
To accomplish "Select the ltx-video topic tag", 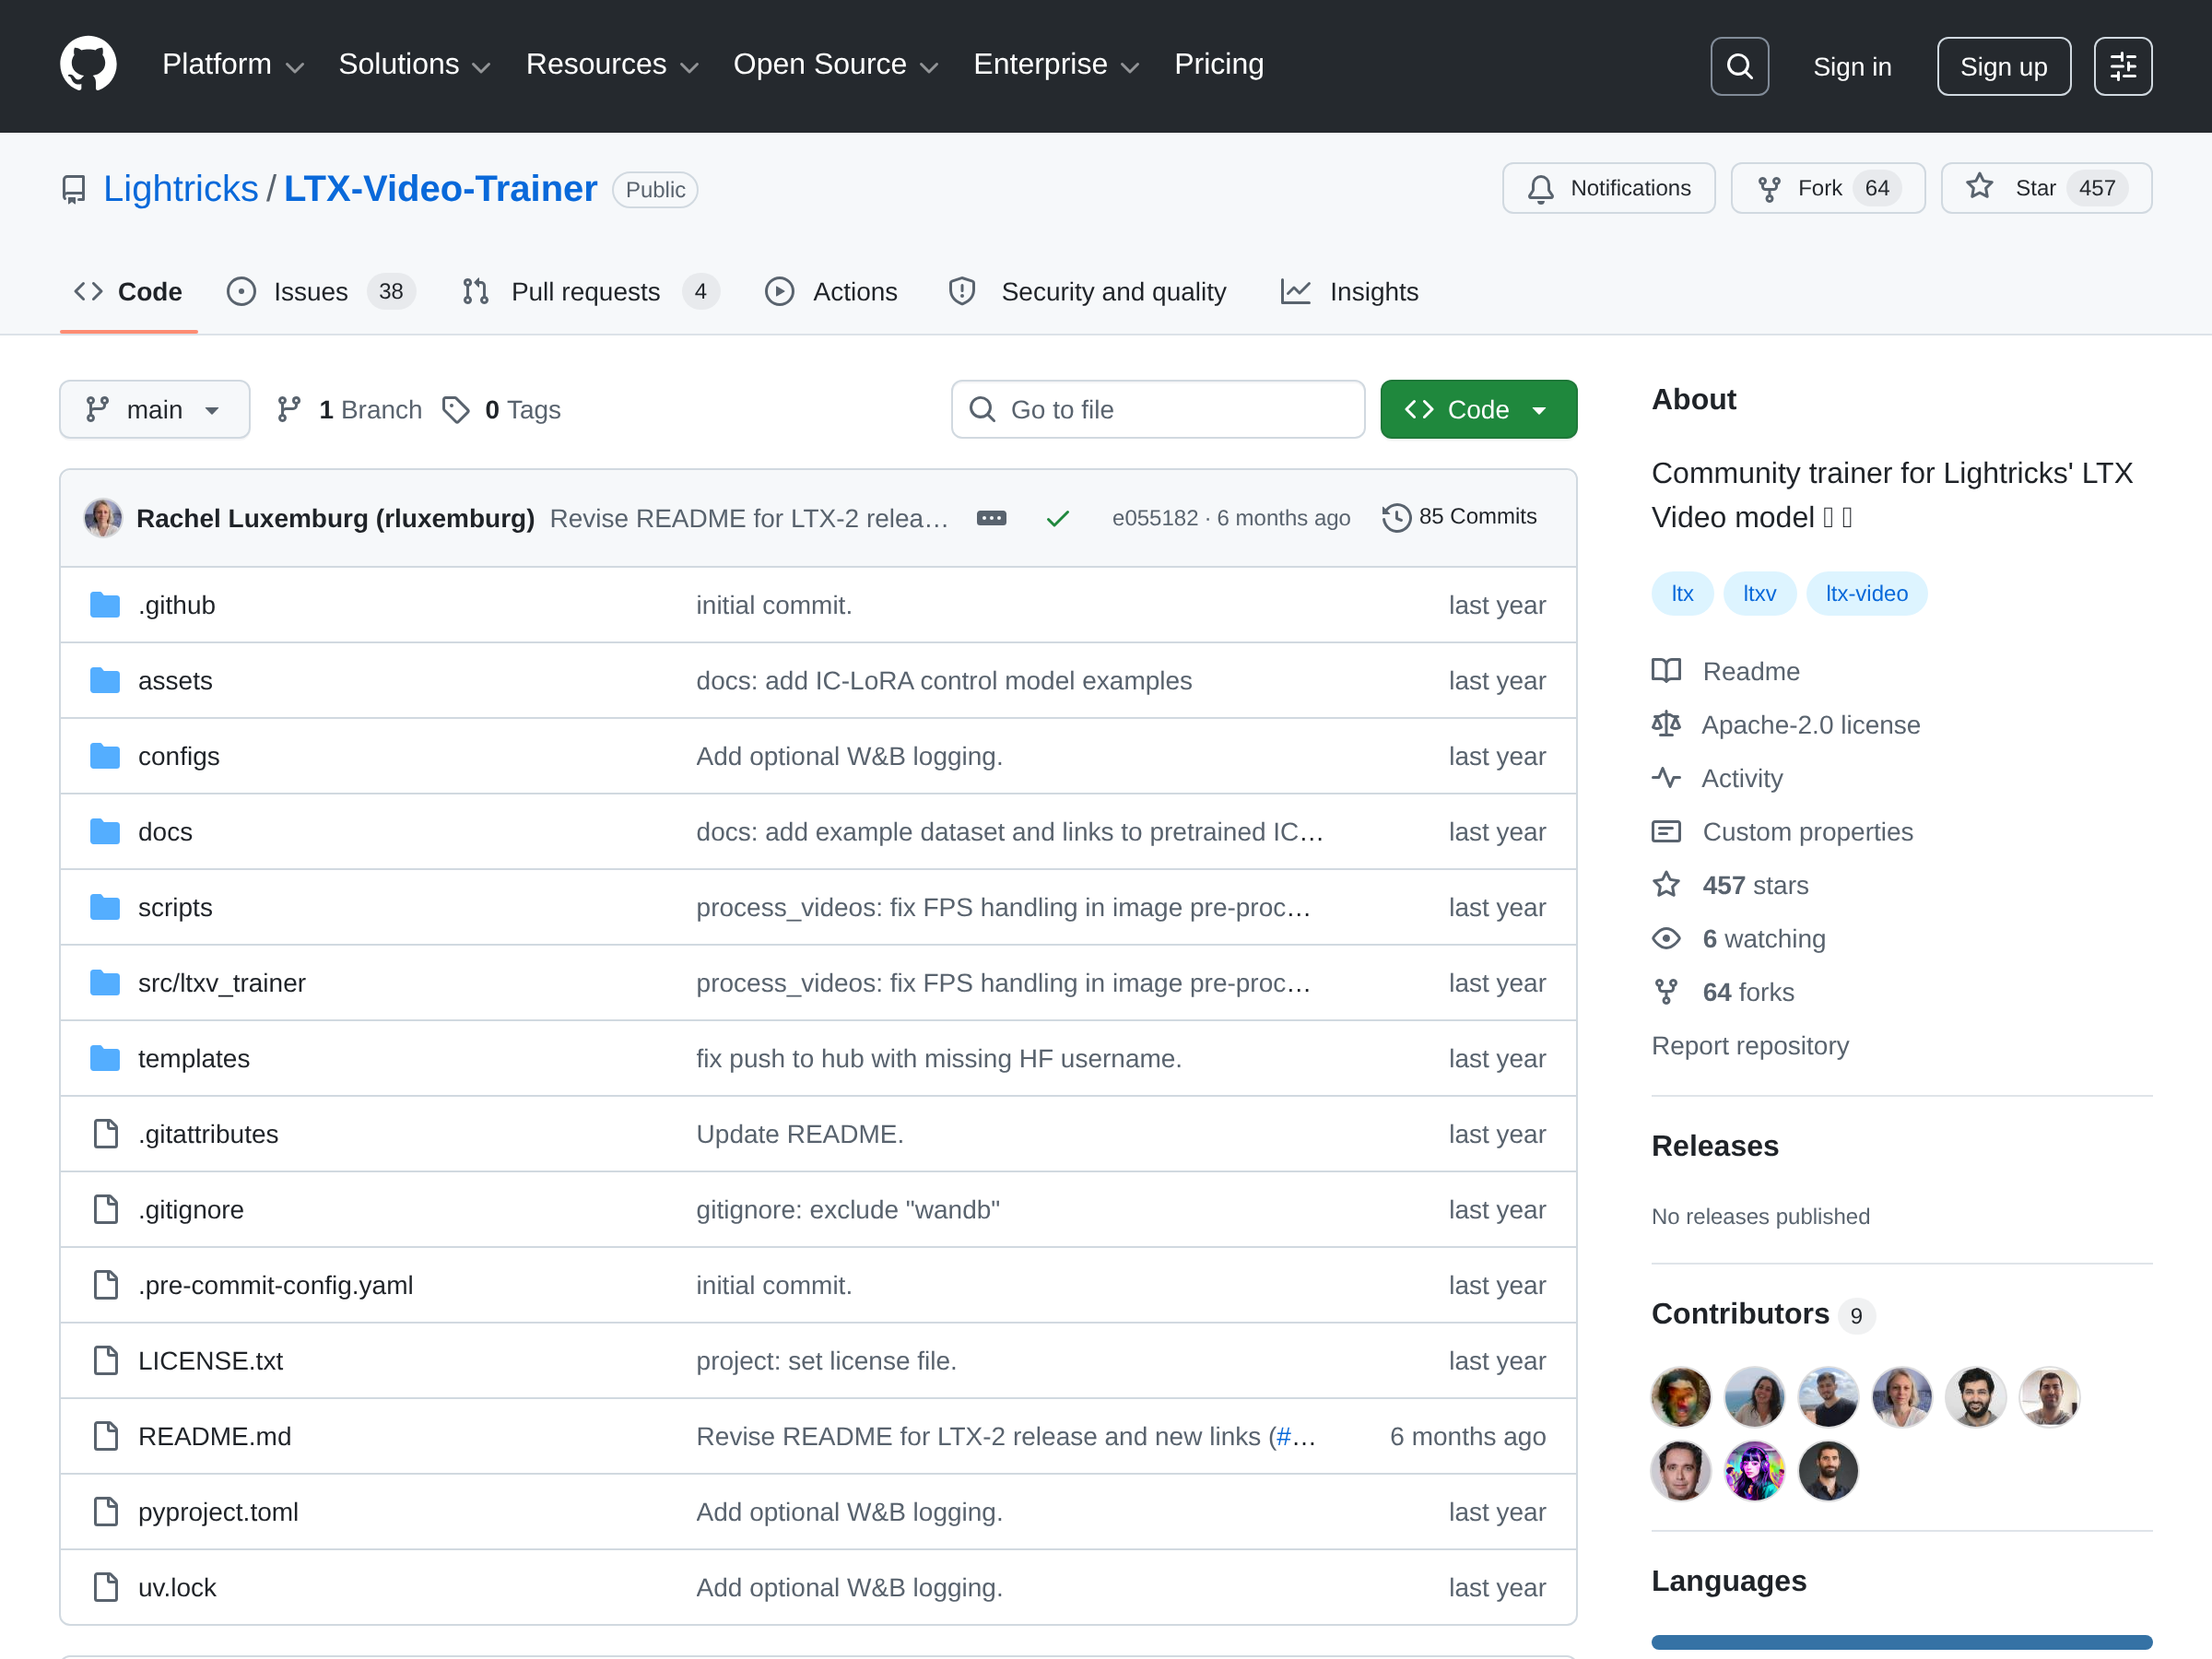I will click(x=1866, y=593).
